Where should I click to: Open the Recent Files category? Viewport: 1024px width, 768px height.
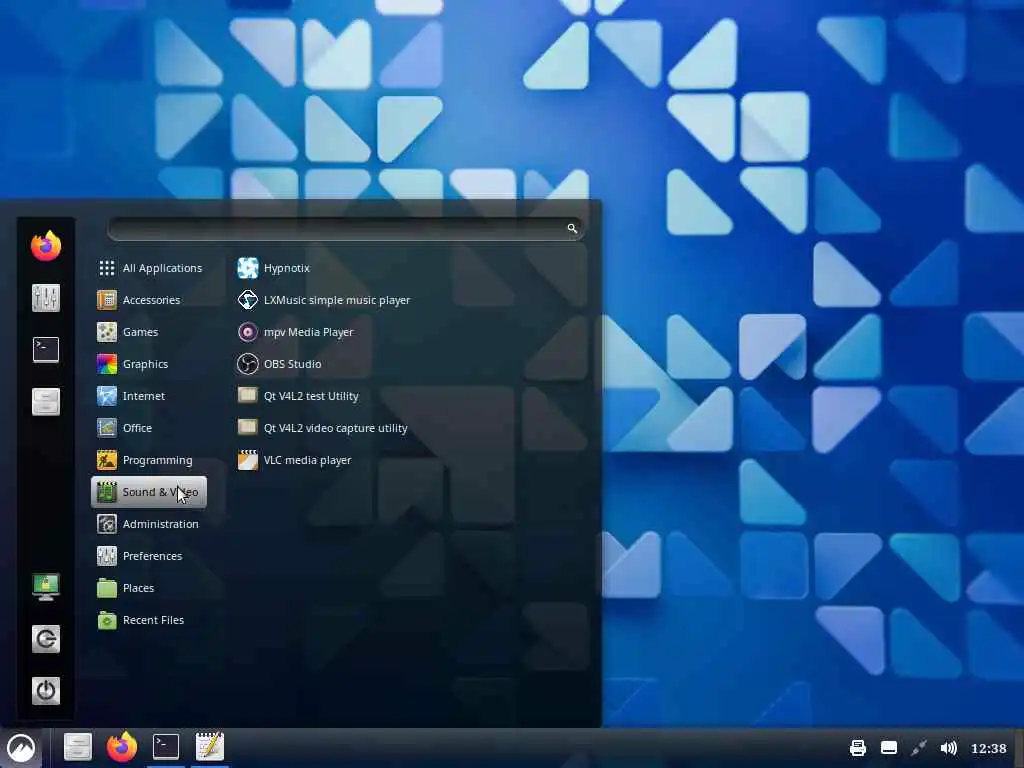150,620
